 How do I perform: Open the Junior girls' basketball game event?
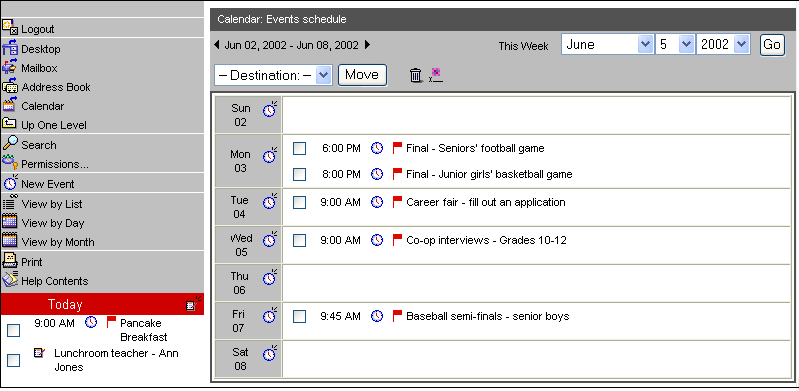coord(489,174)
